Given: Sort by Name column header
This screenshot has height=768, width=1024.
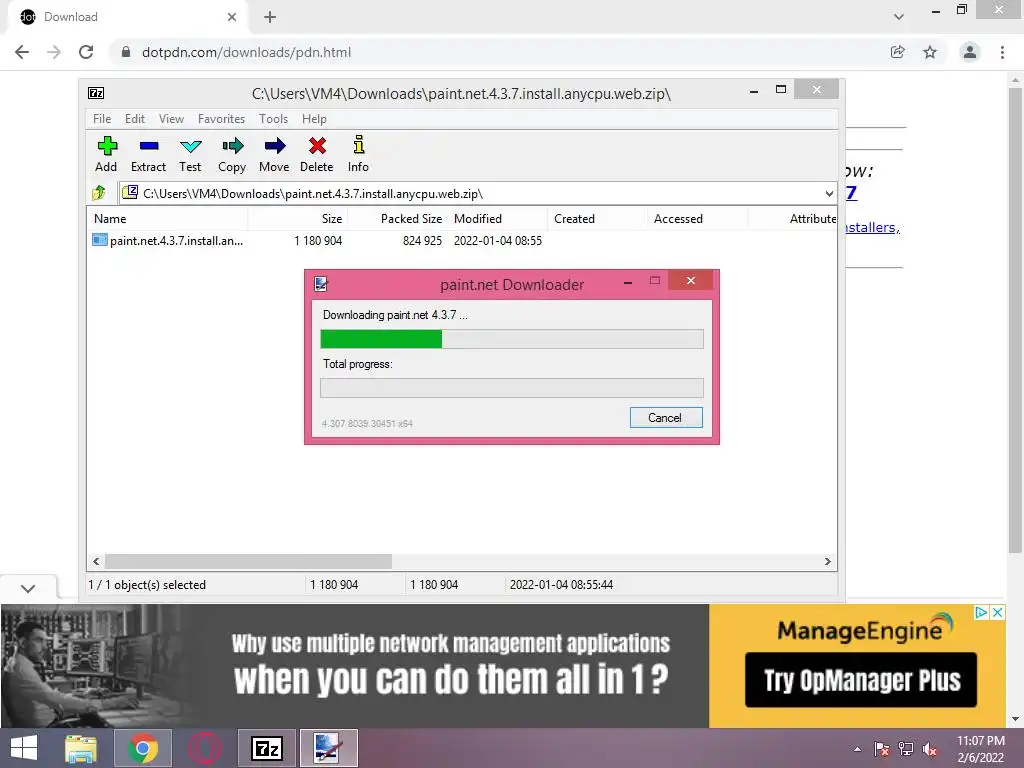Looking at the screenshot, I should (167, 219).
